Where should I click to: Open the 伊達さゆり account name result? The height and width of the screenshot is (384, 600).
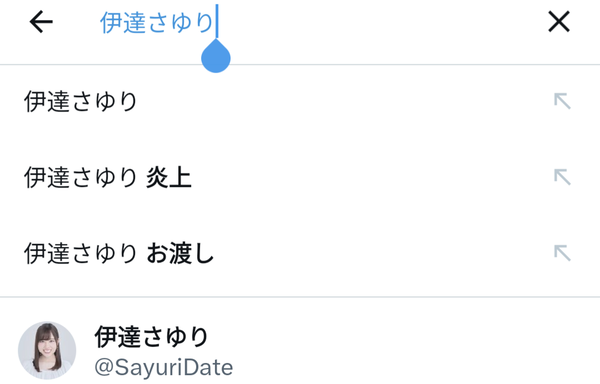coord(152,337)
